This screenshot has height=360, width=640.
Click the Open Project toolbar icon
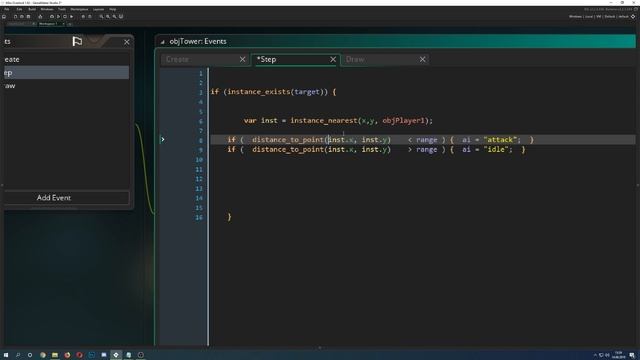[x=22, y=17]
